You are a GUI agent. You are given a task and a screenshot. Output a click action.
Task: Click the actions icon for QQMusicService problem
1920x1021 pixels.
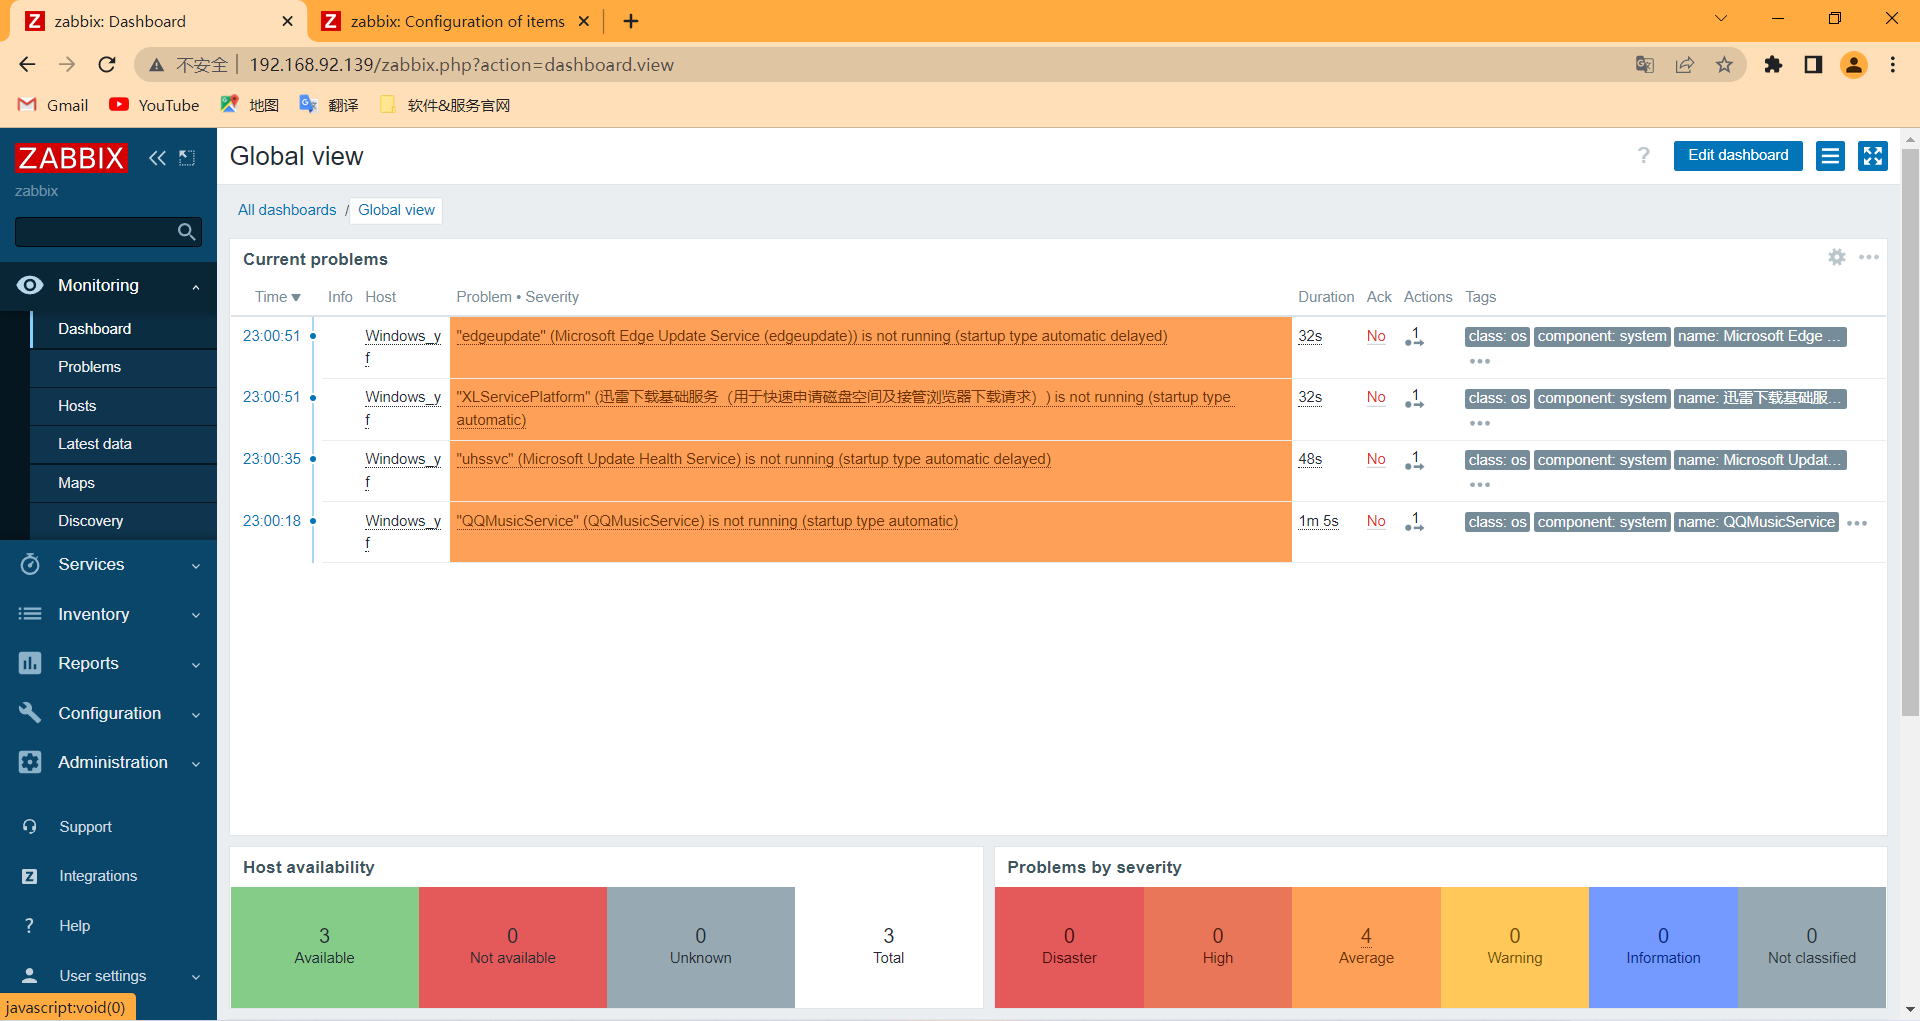click(1414, 522)
